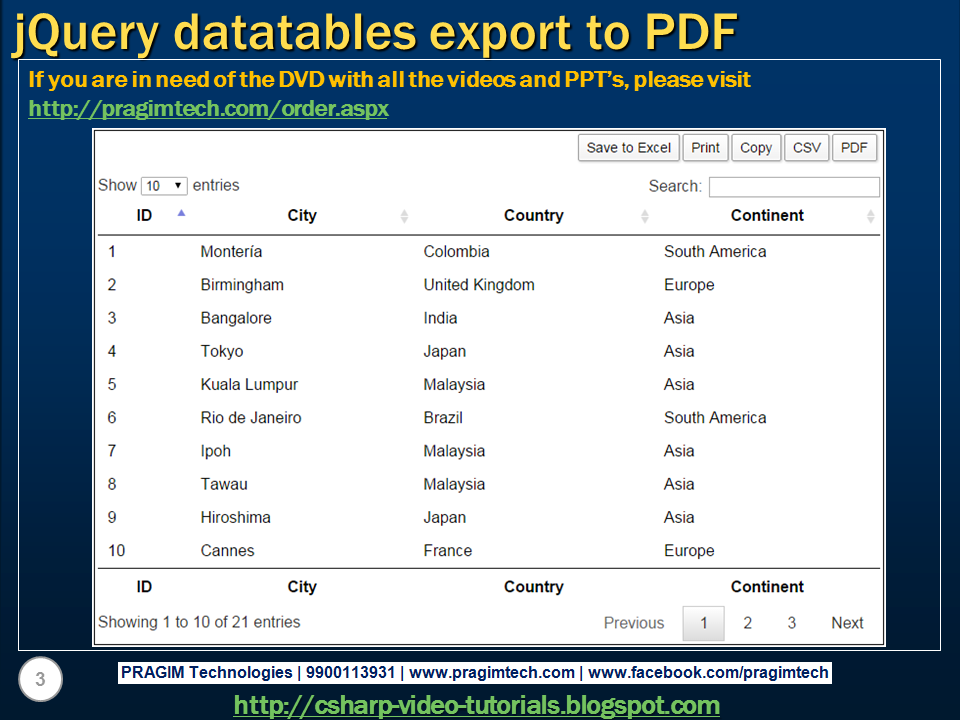Sort the City column using its sort arrow
Image resolution: width=960 pixels, height=720 pixels.
point(404,215)
